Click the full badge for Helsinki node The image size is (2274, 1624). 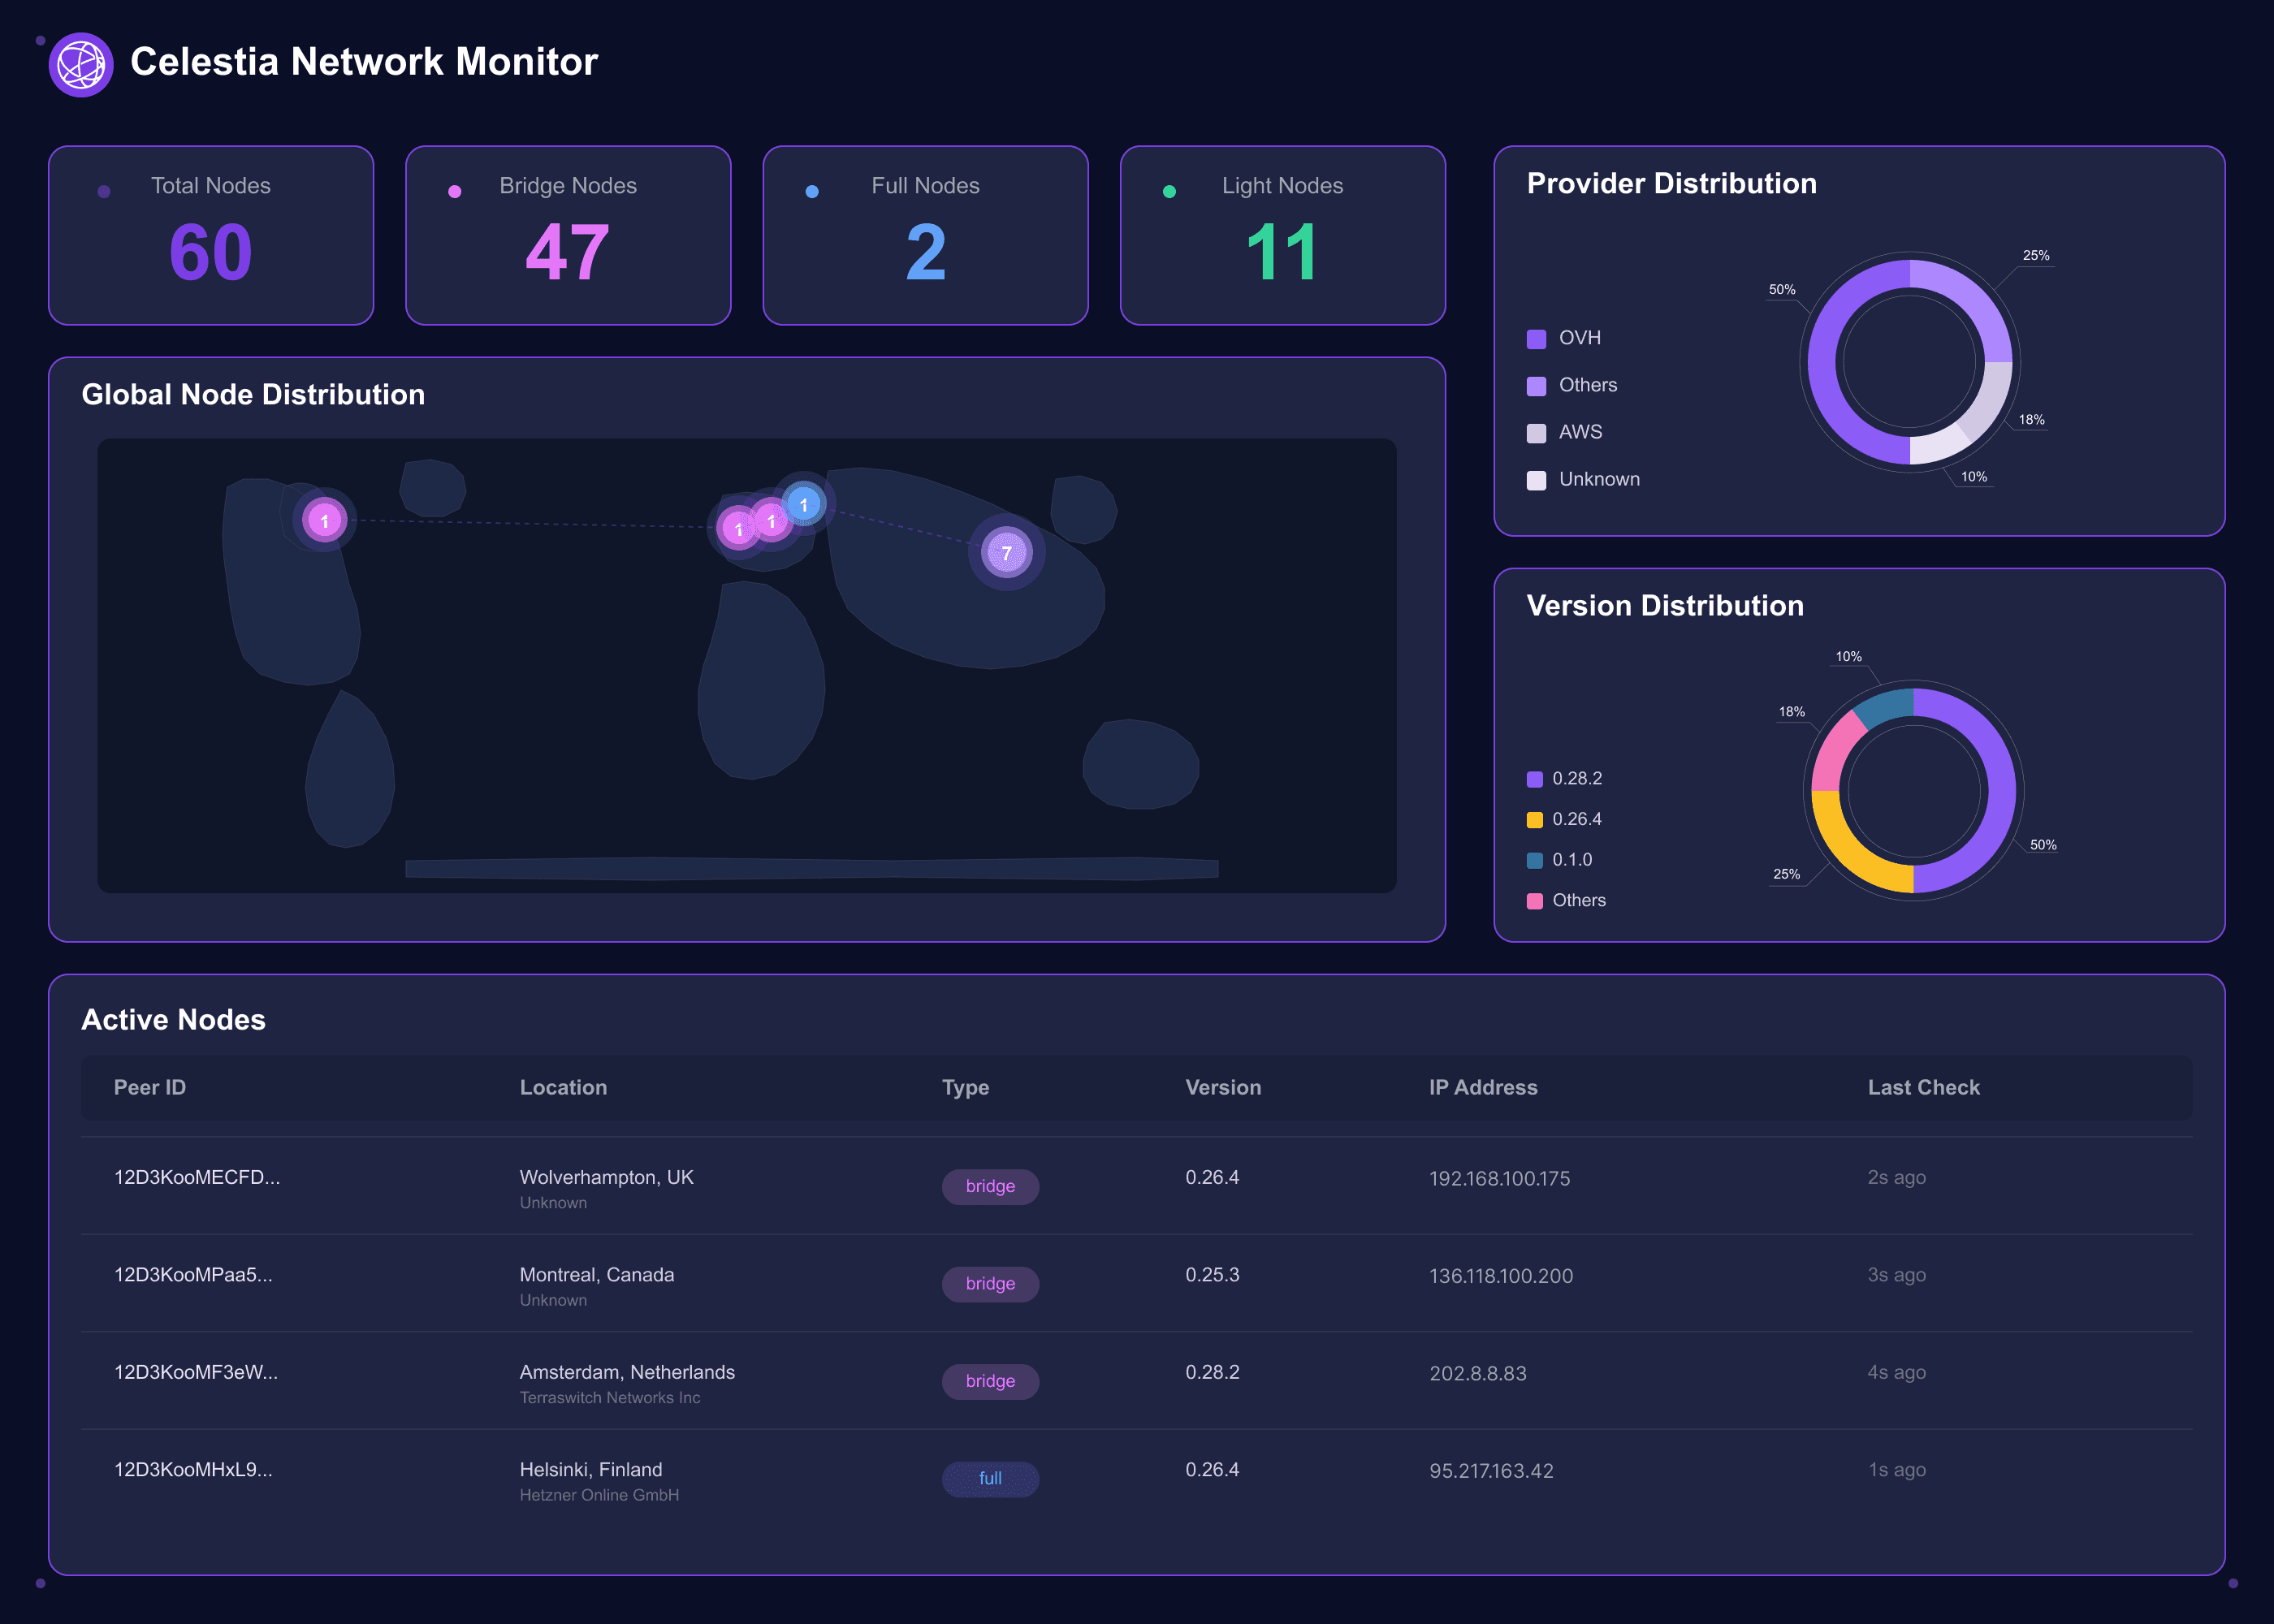coord(990,1478)
